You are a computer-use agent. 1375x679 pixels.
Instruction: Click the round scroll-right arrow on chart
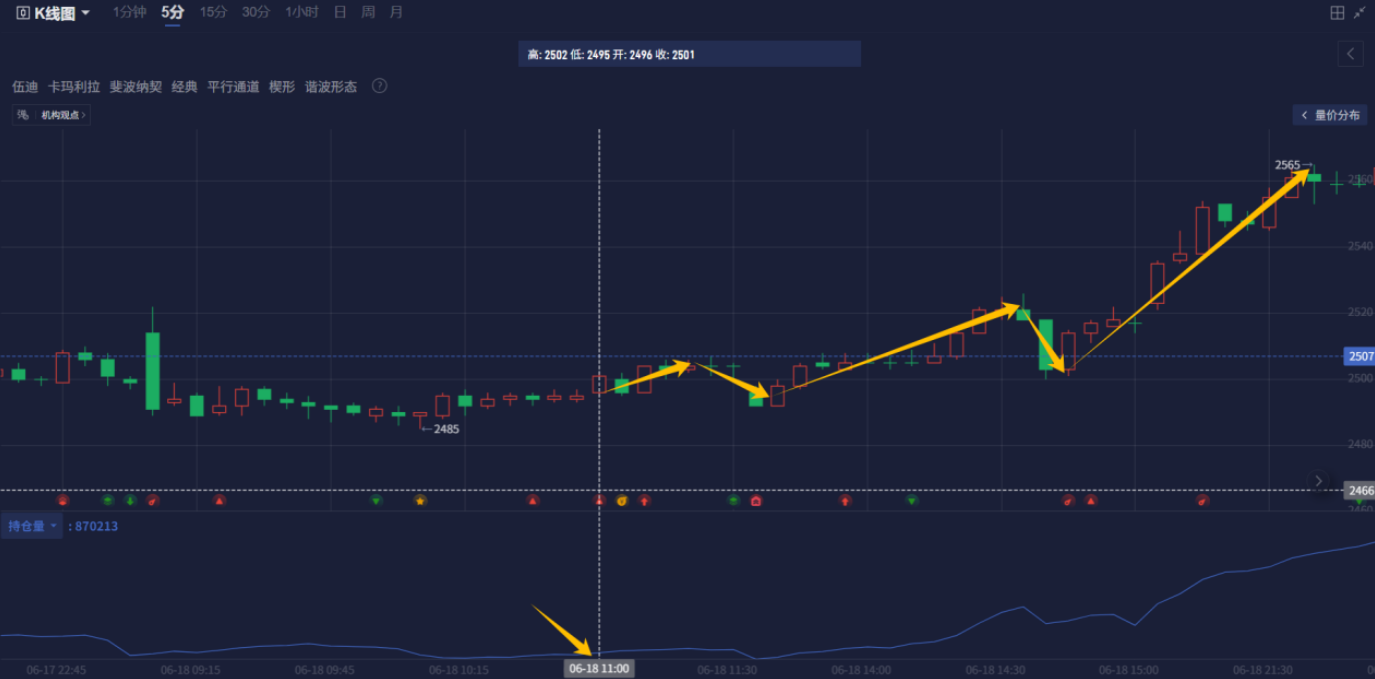click(1319, 481)
